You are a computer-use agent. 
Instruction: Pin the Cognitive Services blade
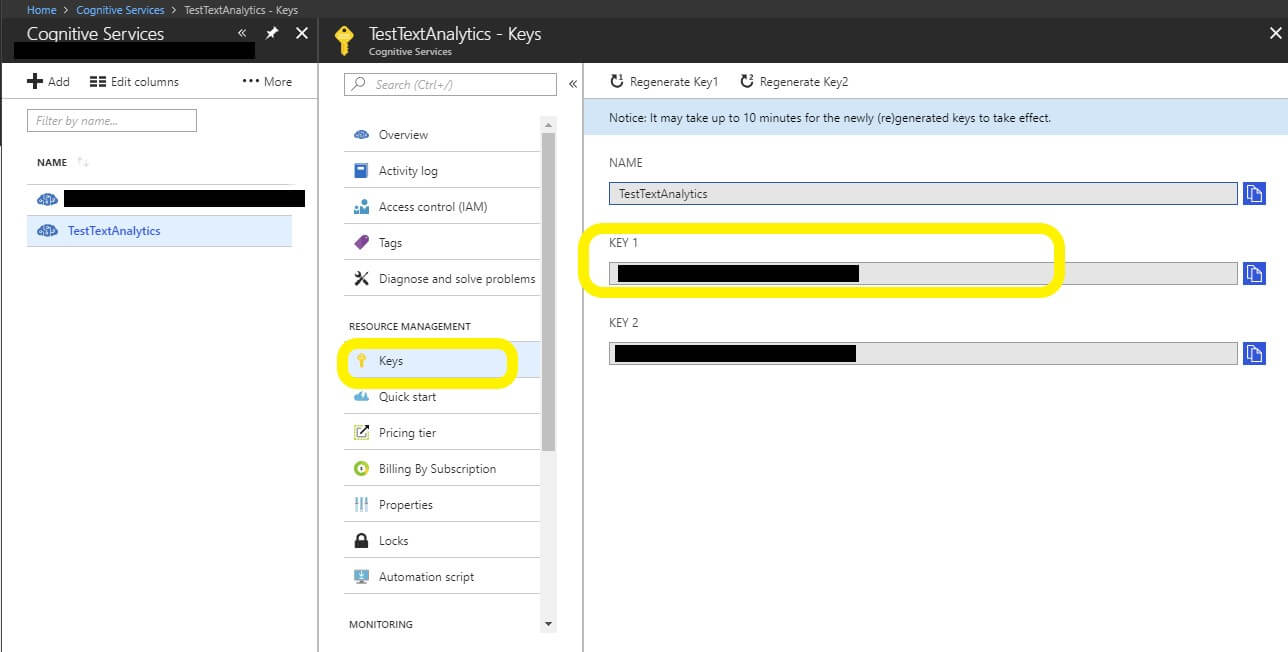tap(272, 33)
